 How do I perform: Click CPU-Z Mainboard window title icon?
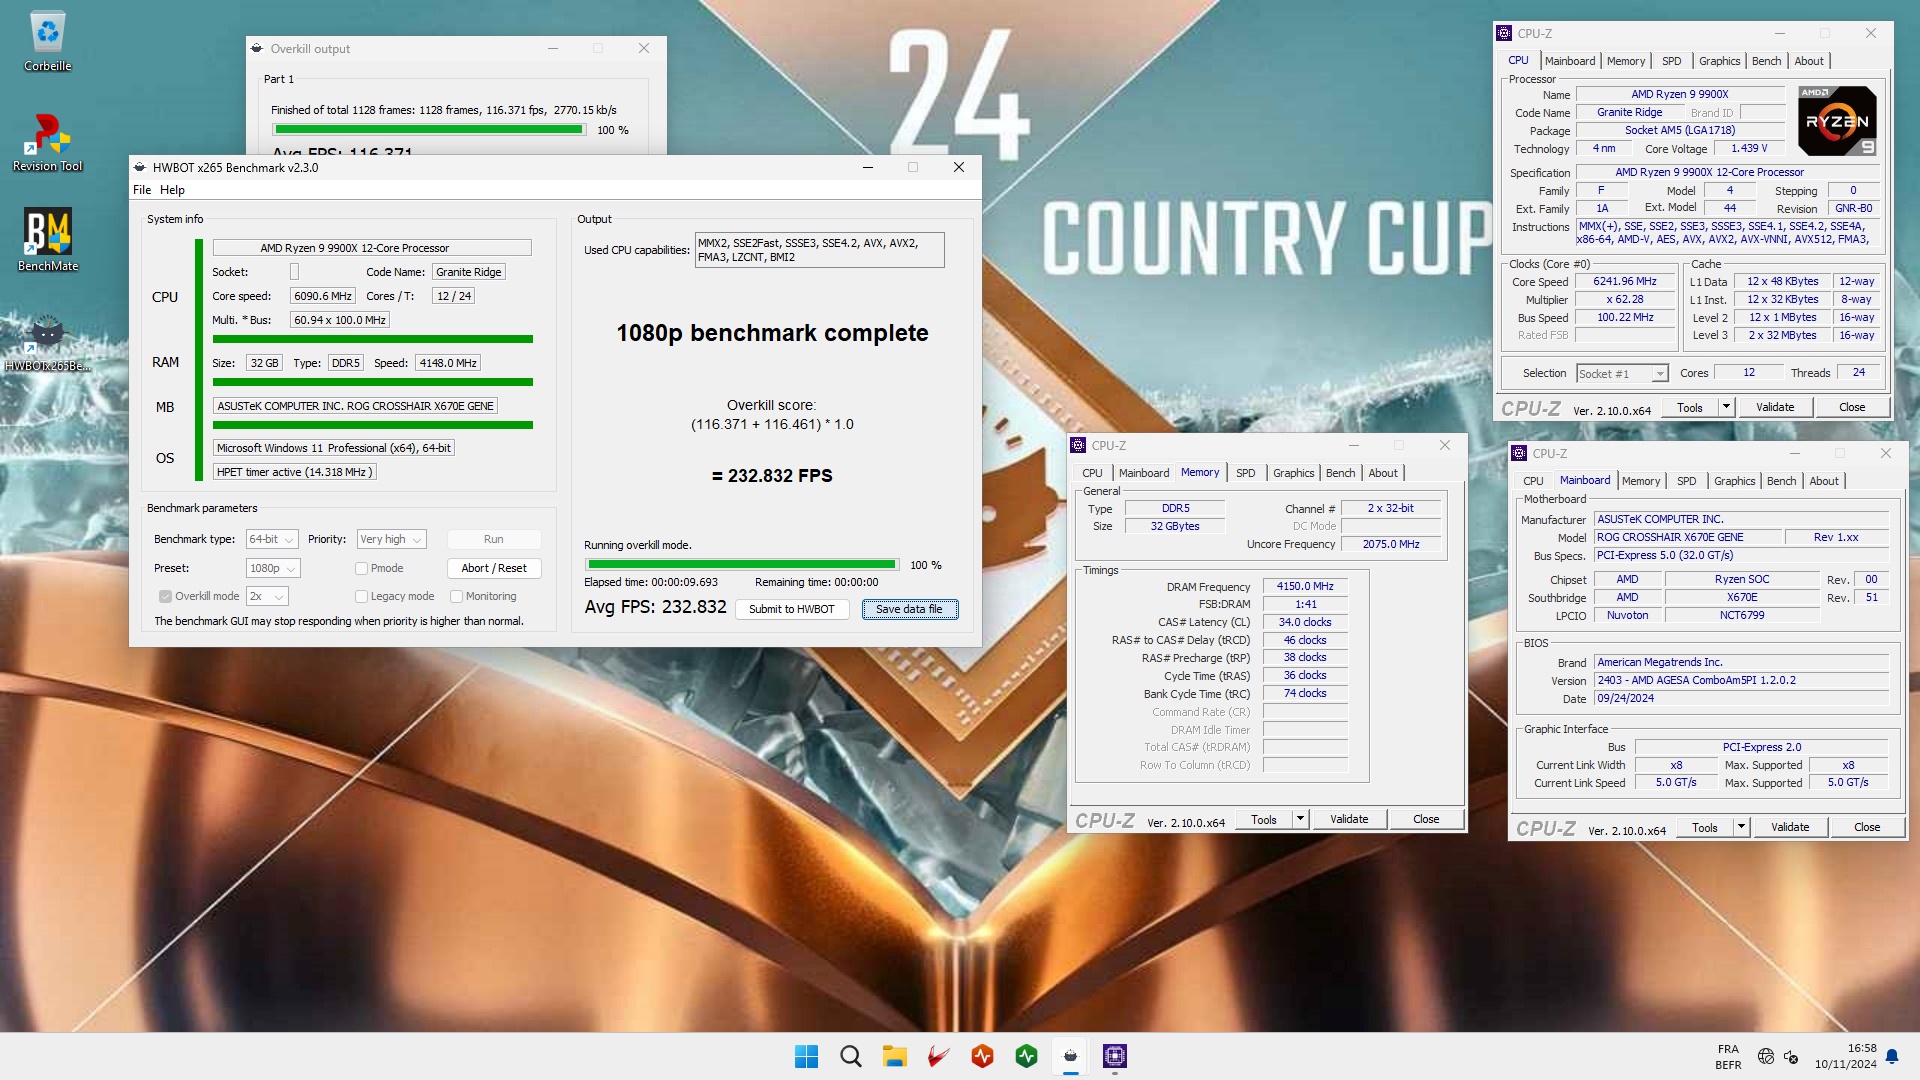[x=1519, y=453]
